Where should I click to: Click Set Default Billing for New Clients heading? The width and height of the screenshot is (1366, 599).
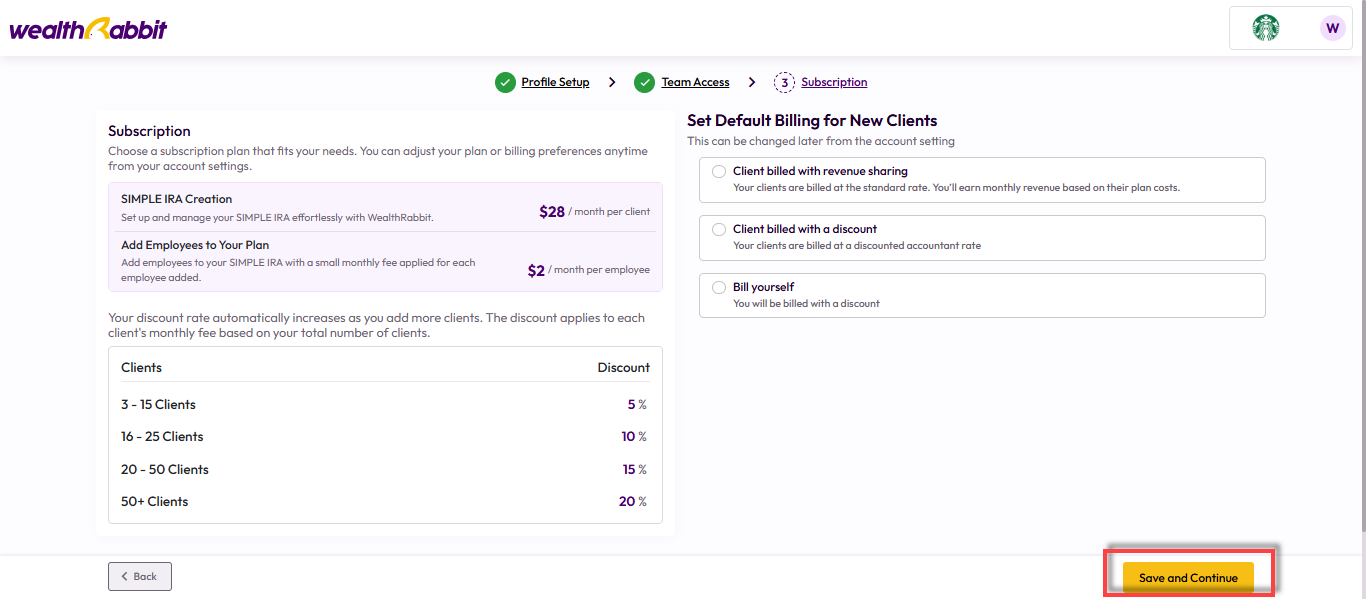pyautogui.click(x=812, y=121)
